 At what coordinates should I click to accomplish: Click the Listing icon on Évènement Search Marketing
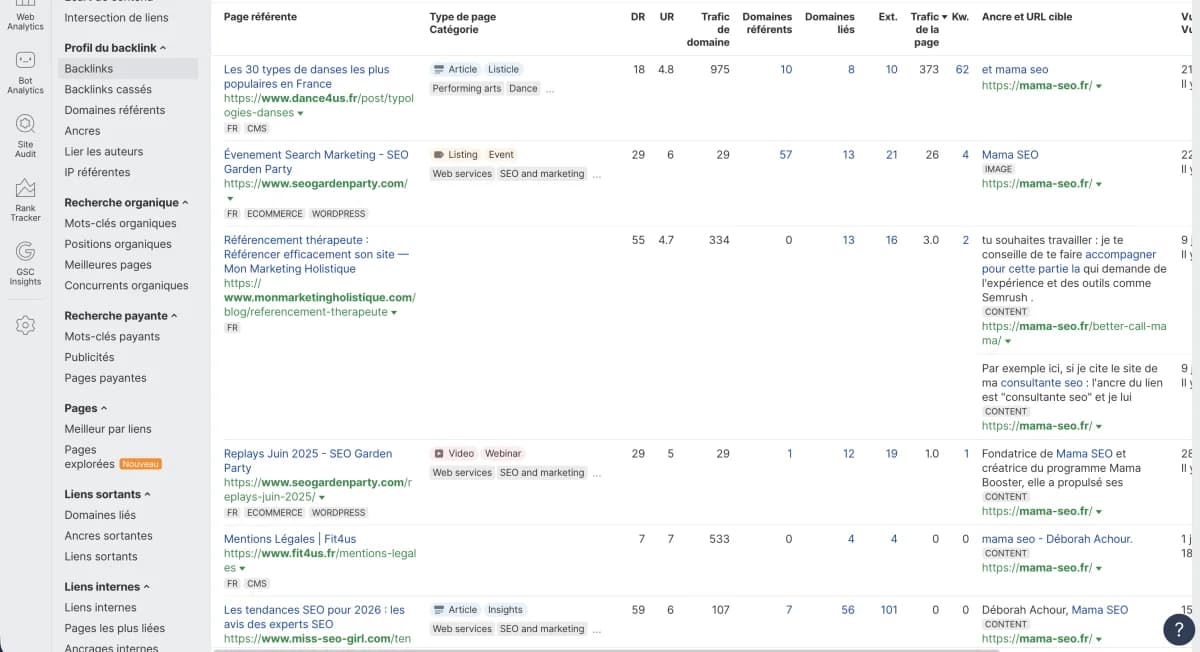coord(437,155)
